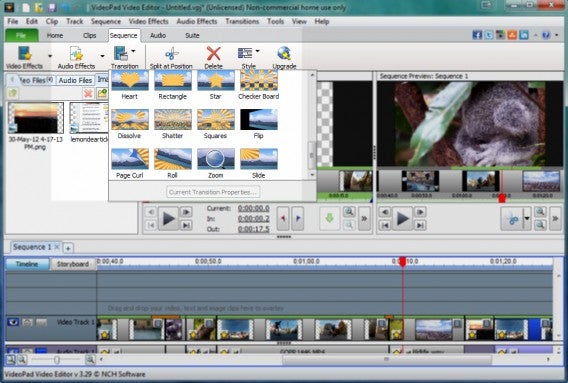Viewport: 568px width, 383px height.
Task: Choose the Heart transition
Action: click(x=130, y=84)
